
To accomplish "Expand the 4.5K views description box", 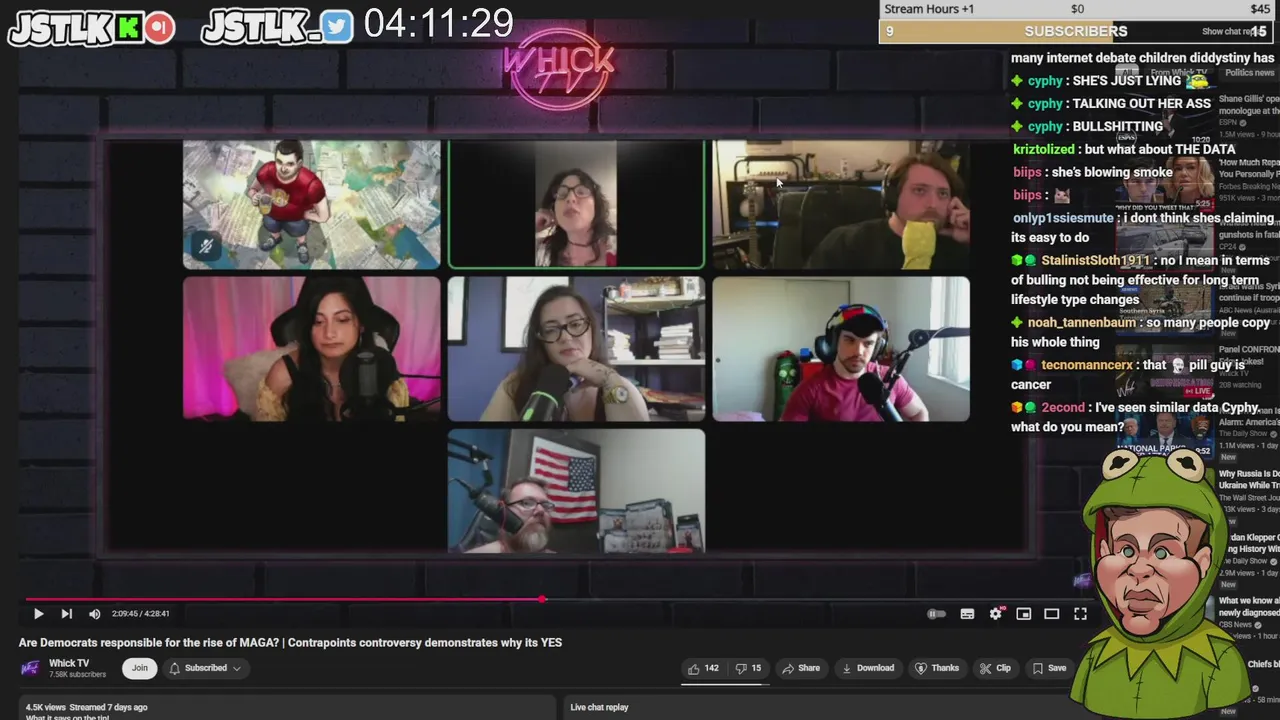I will point(287,708).
